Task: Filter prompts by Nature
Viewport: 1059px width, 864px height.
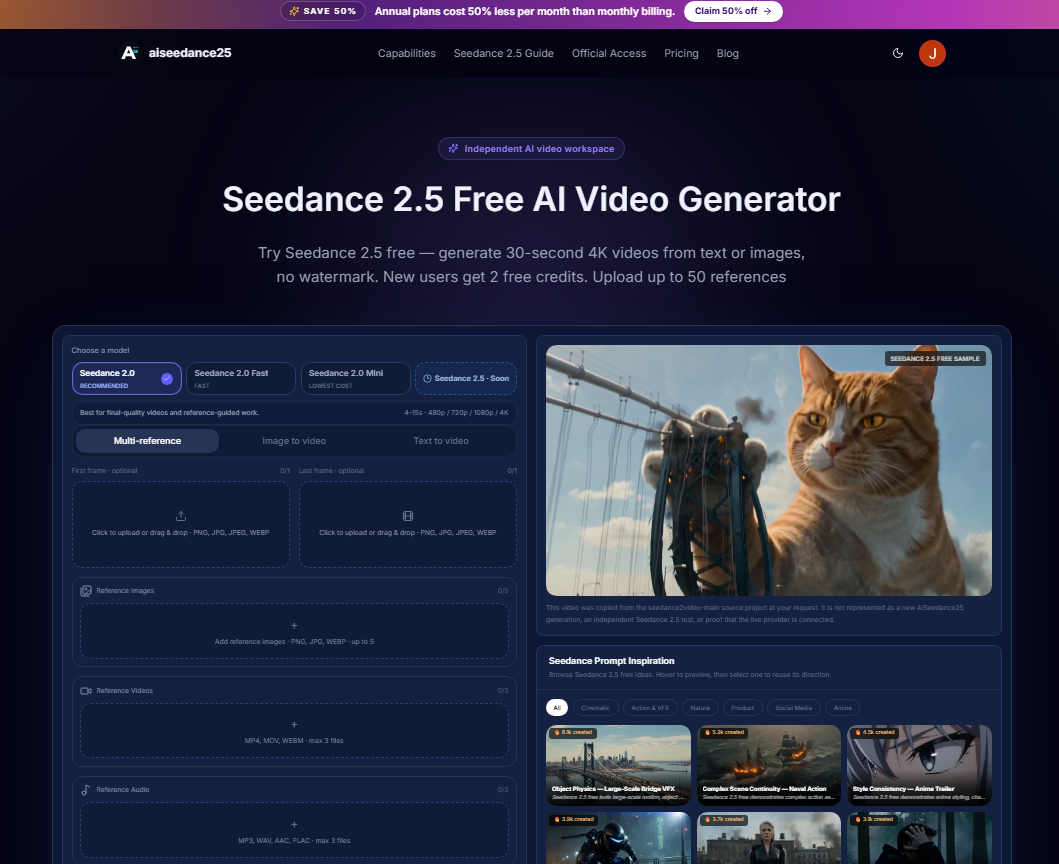Action: tap(700, 708)
